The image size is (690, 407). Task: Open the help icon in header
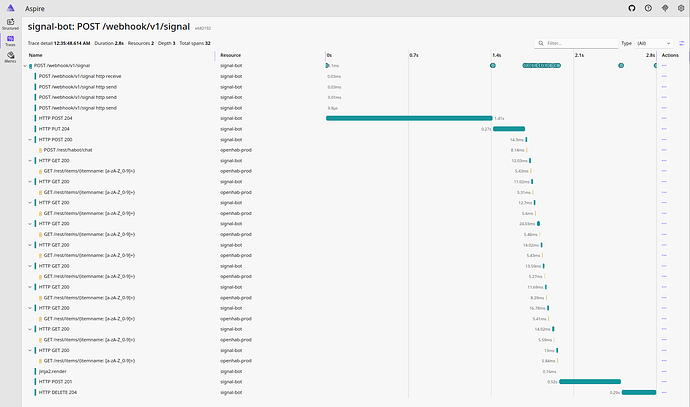(x=648, y=8)
